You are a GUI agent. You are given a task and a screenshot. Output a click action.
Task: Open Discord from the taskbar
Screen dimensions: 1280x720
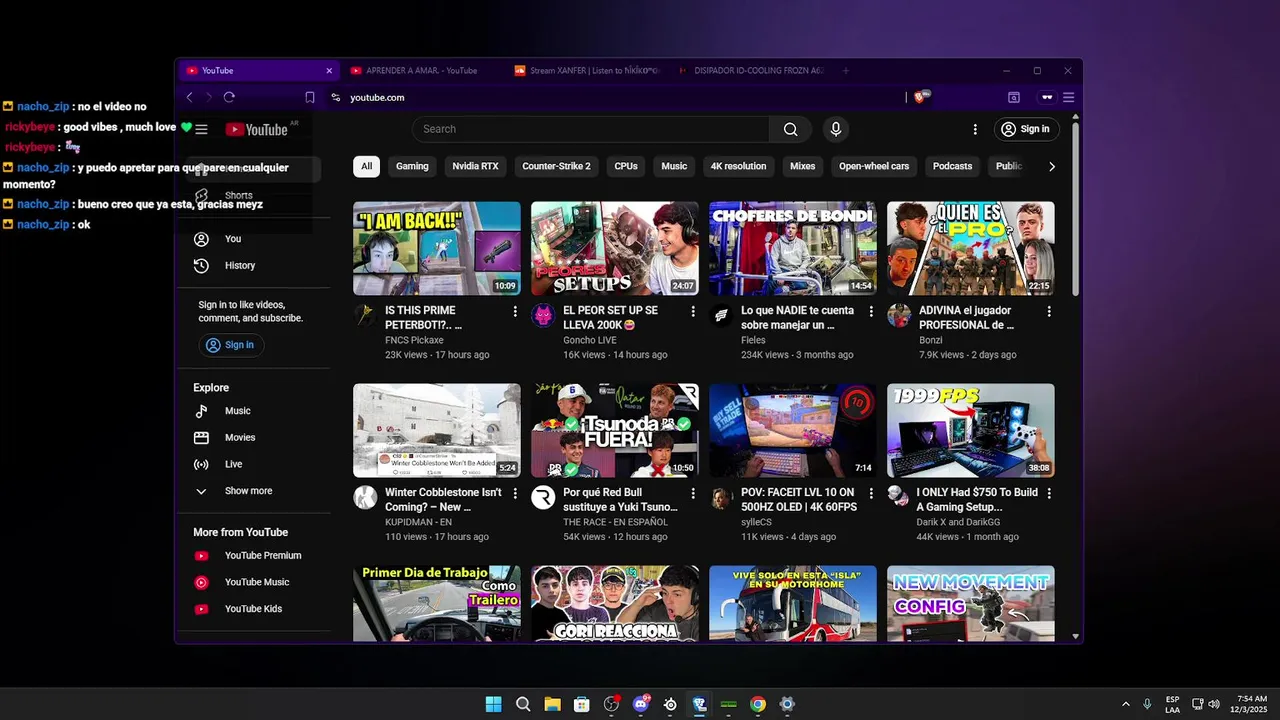click(641, 704)
